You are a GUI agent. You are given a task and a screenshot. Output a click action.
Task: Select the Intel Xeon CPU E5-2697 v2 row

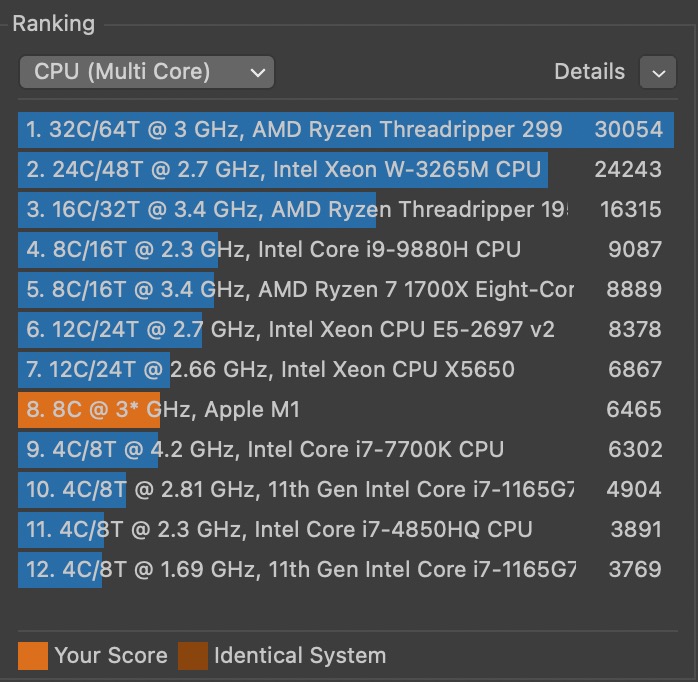pos(346,329)
